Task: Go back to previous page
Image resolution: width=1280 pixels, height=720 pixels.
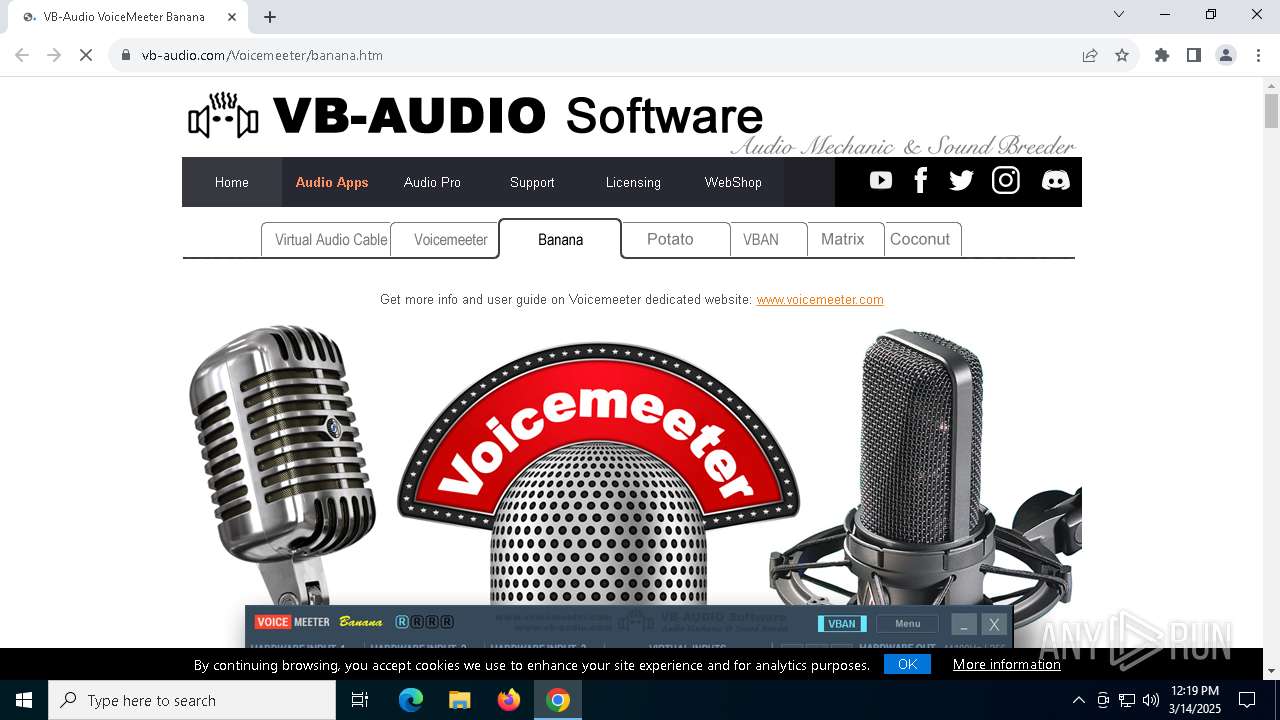Action: 22,55
